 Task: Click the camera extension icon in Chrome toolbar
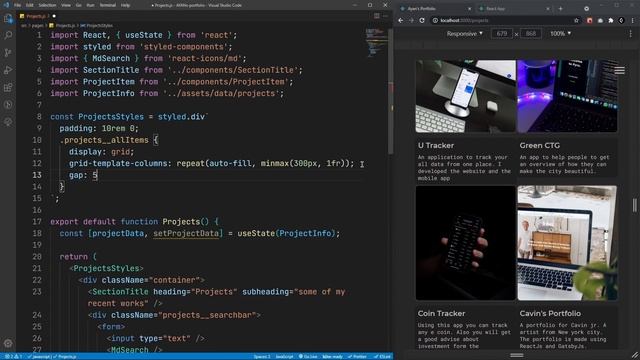(x=600, y=20)
